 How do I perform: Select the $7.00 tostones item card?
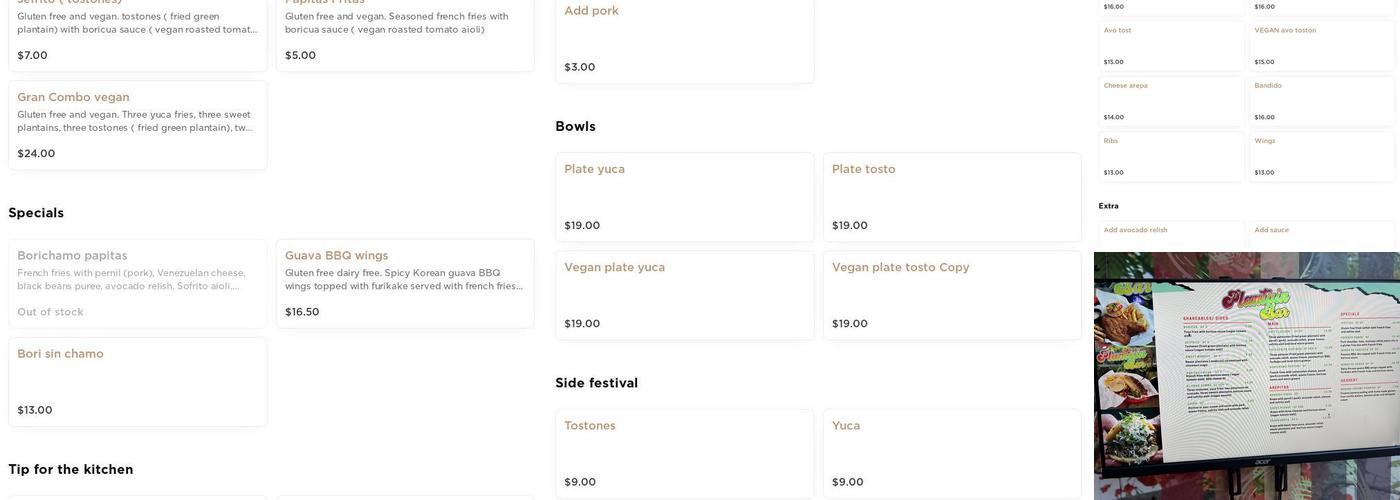coord(137,35)
